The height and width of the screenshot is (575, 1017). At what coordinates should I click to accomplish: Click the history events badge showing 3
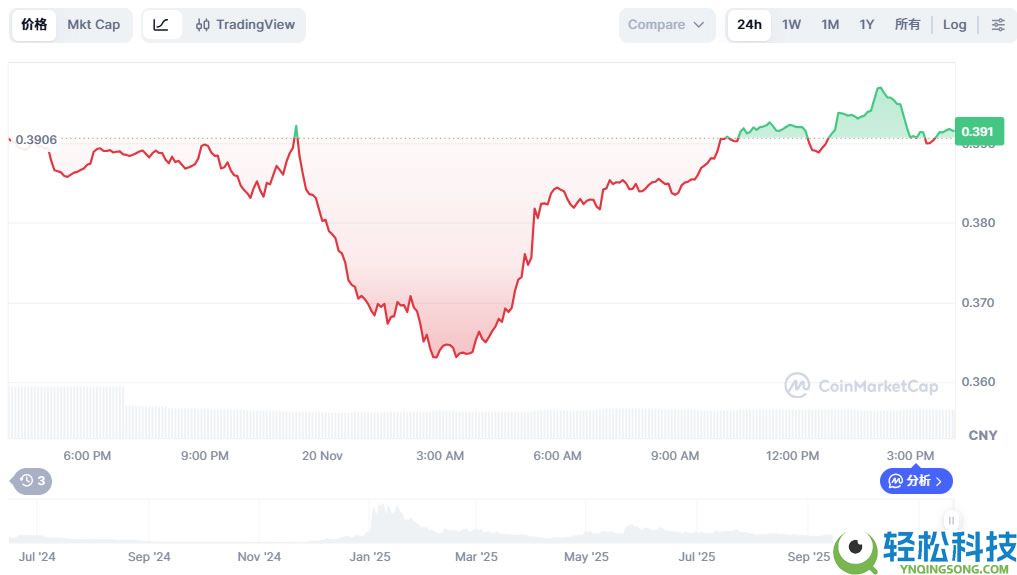click(32, 481)
